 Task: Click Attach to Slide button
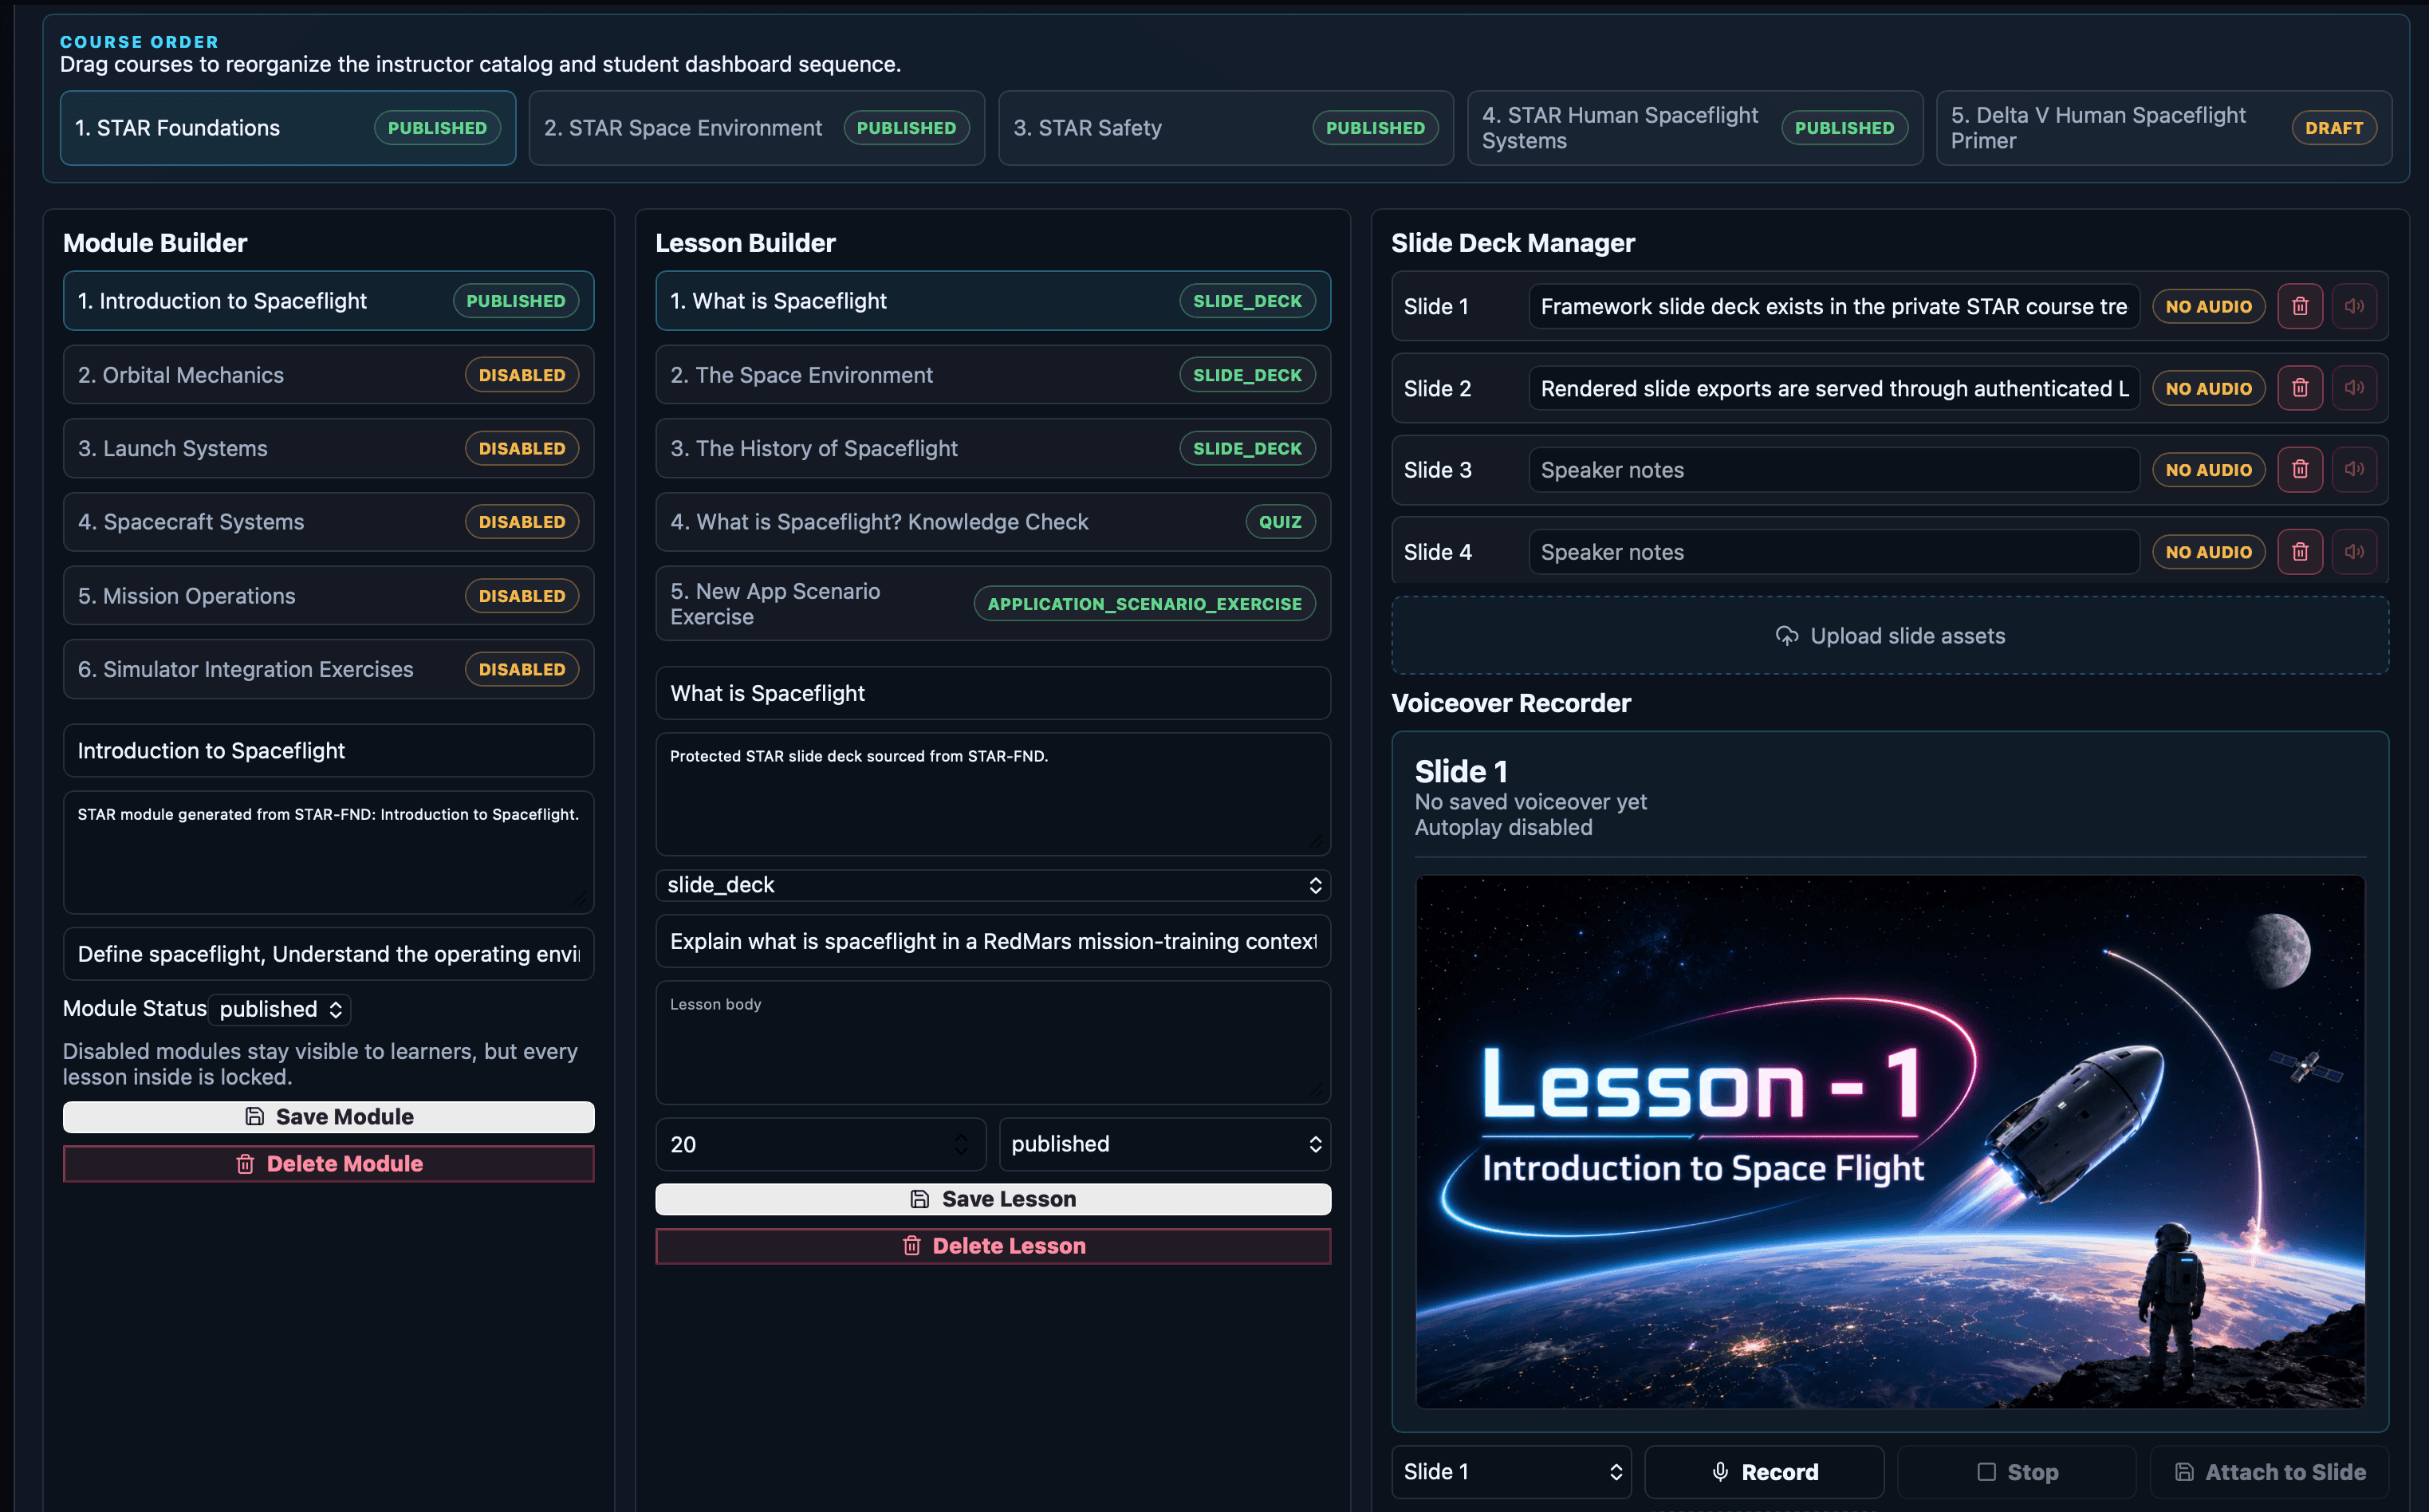coord(2269,1472)
